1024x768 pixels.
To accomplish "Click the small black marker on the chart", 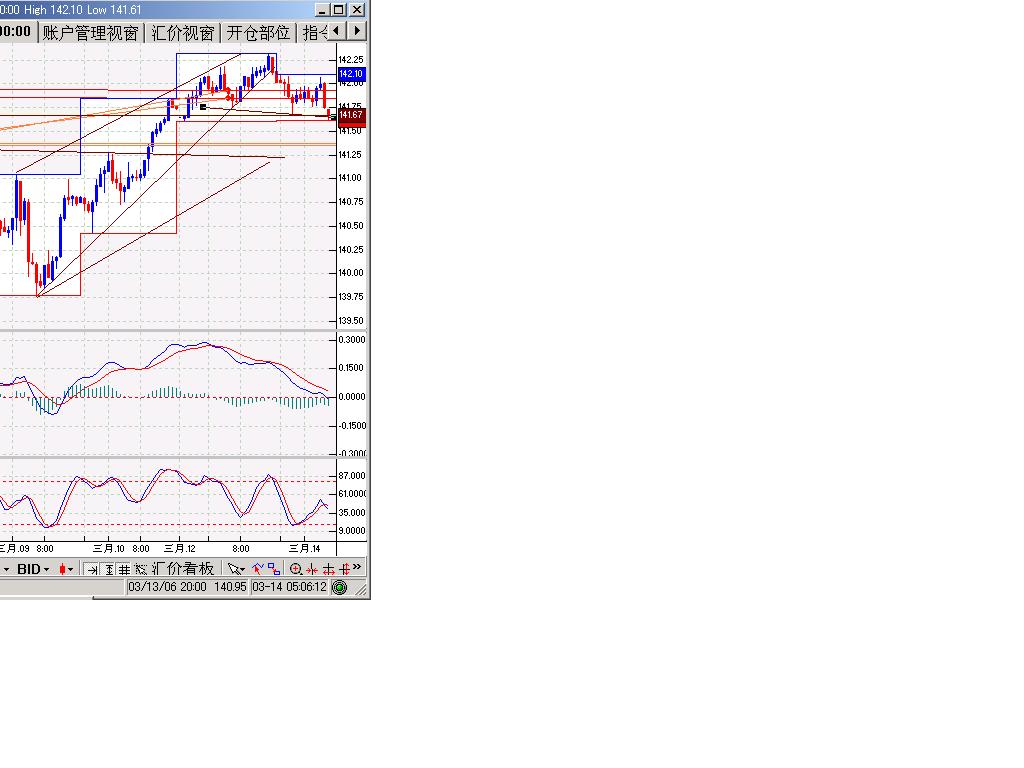I will tap(203, 106).
